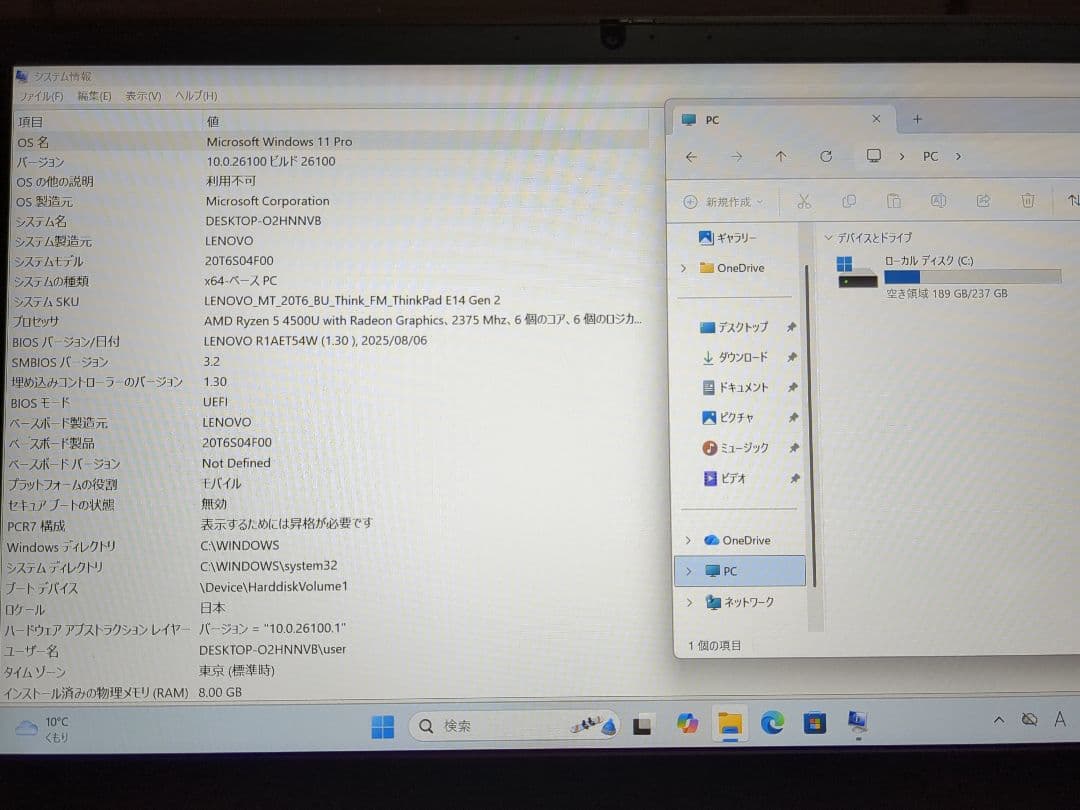
Task: Click the Cut icon in Explorer toolbar
Action: [x=803, y=201]
